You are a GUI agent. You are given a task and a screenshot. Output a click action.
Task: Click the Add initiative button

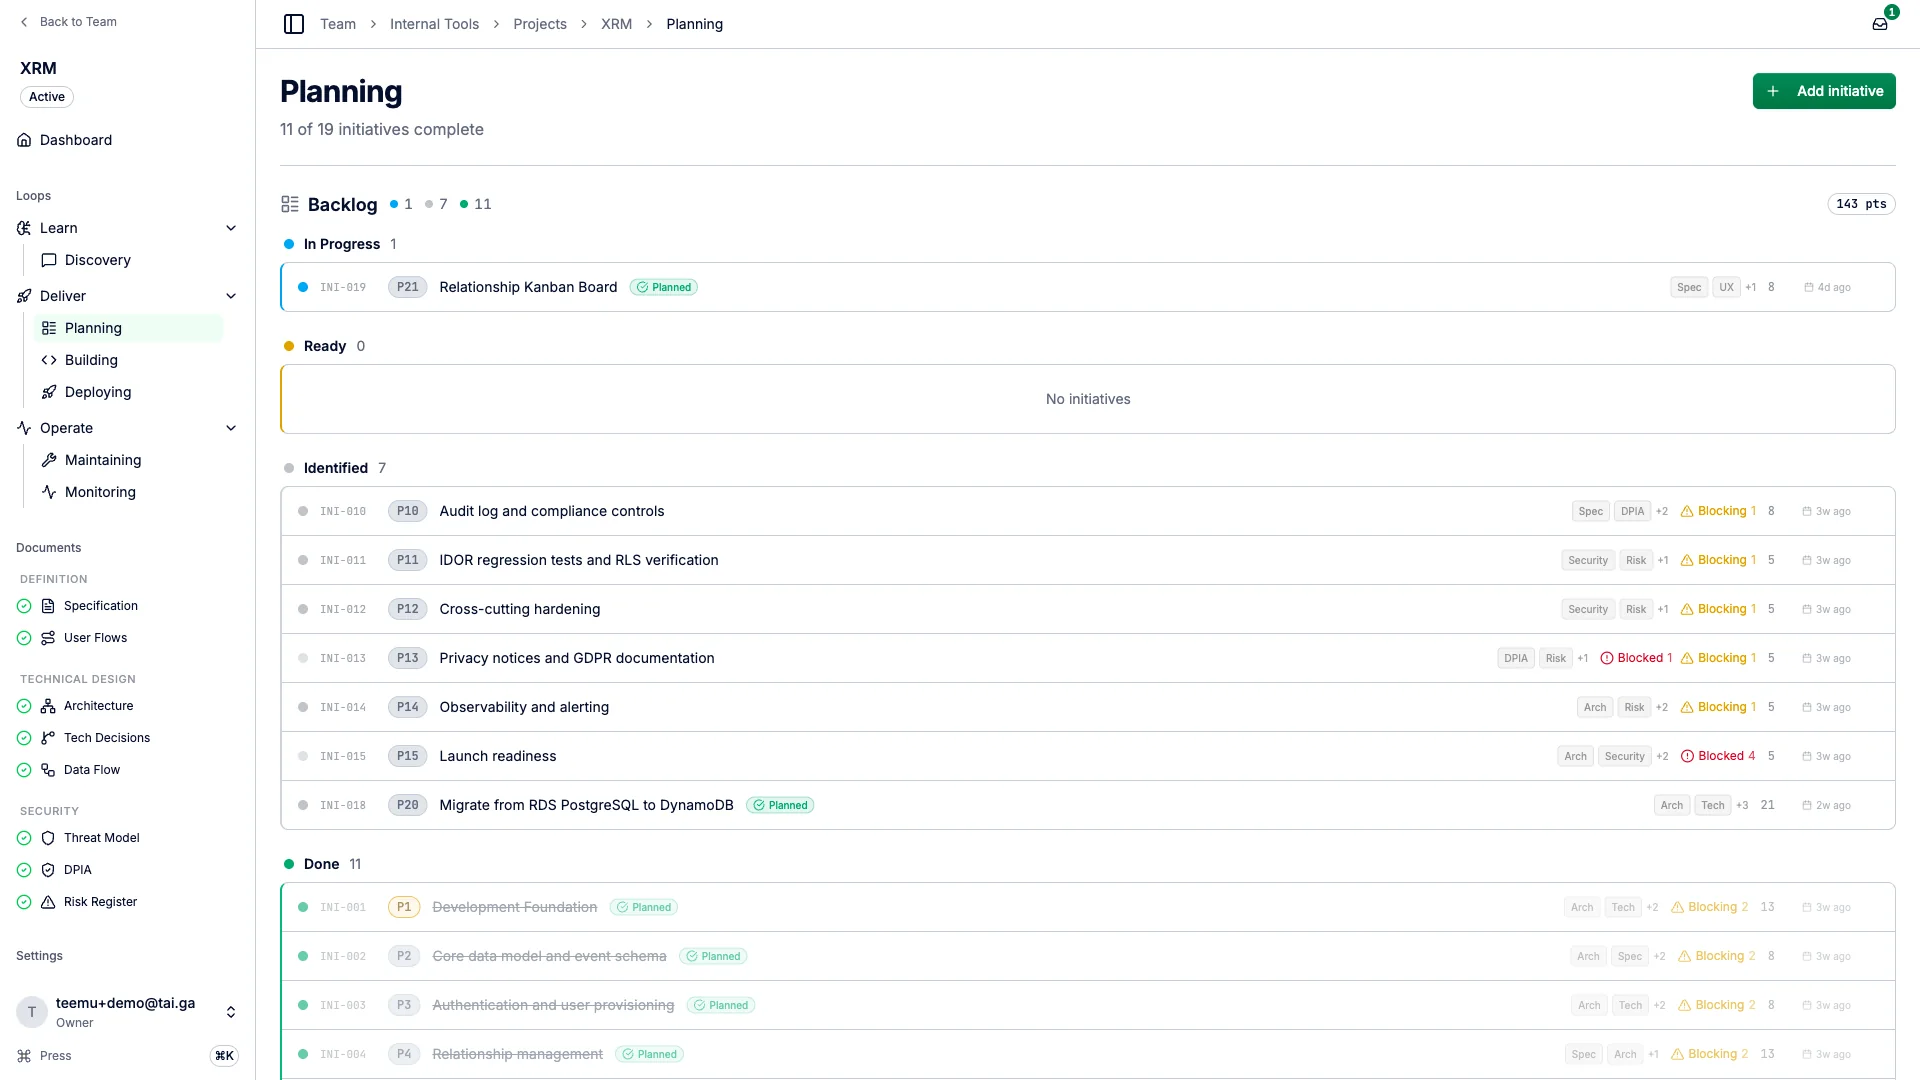[1824, 91]
